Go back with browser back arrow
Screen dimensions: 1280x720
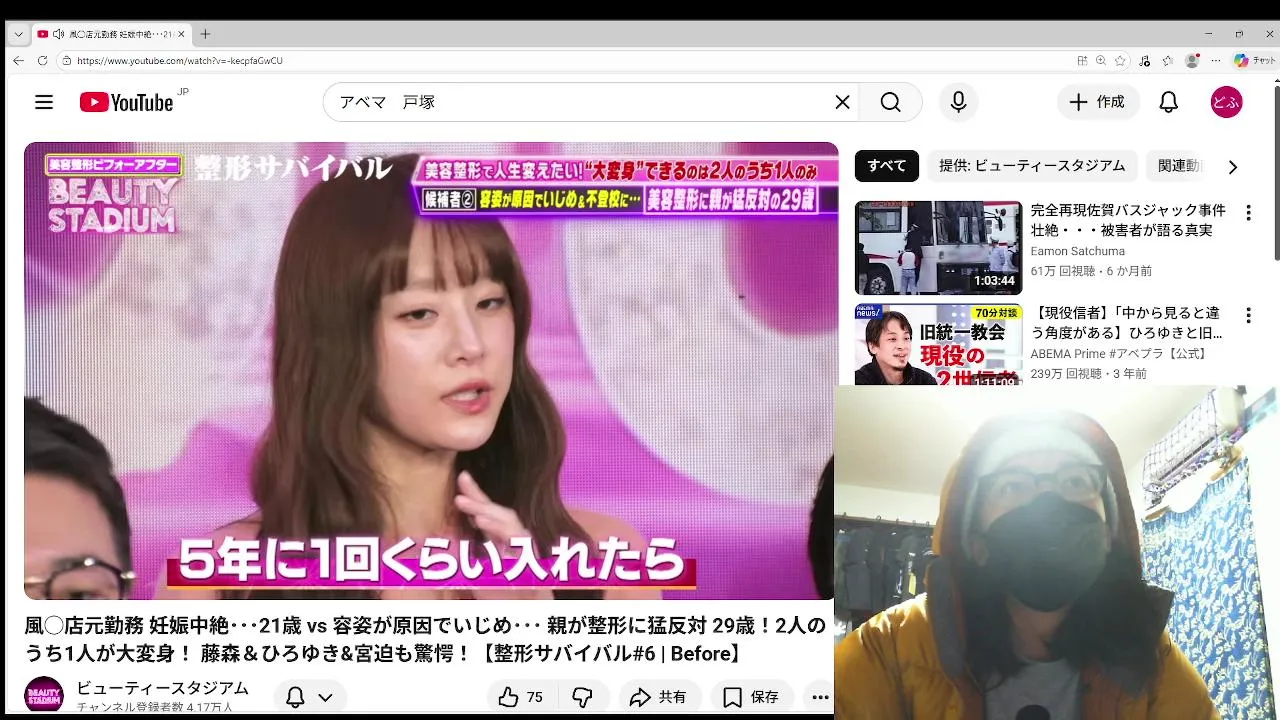[x=18, y=60]
